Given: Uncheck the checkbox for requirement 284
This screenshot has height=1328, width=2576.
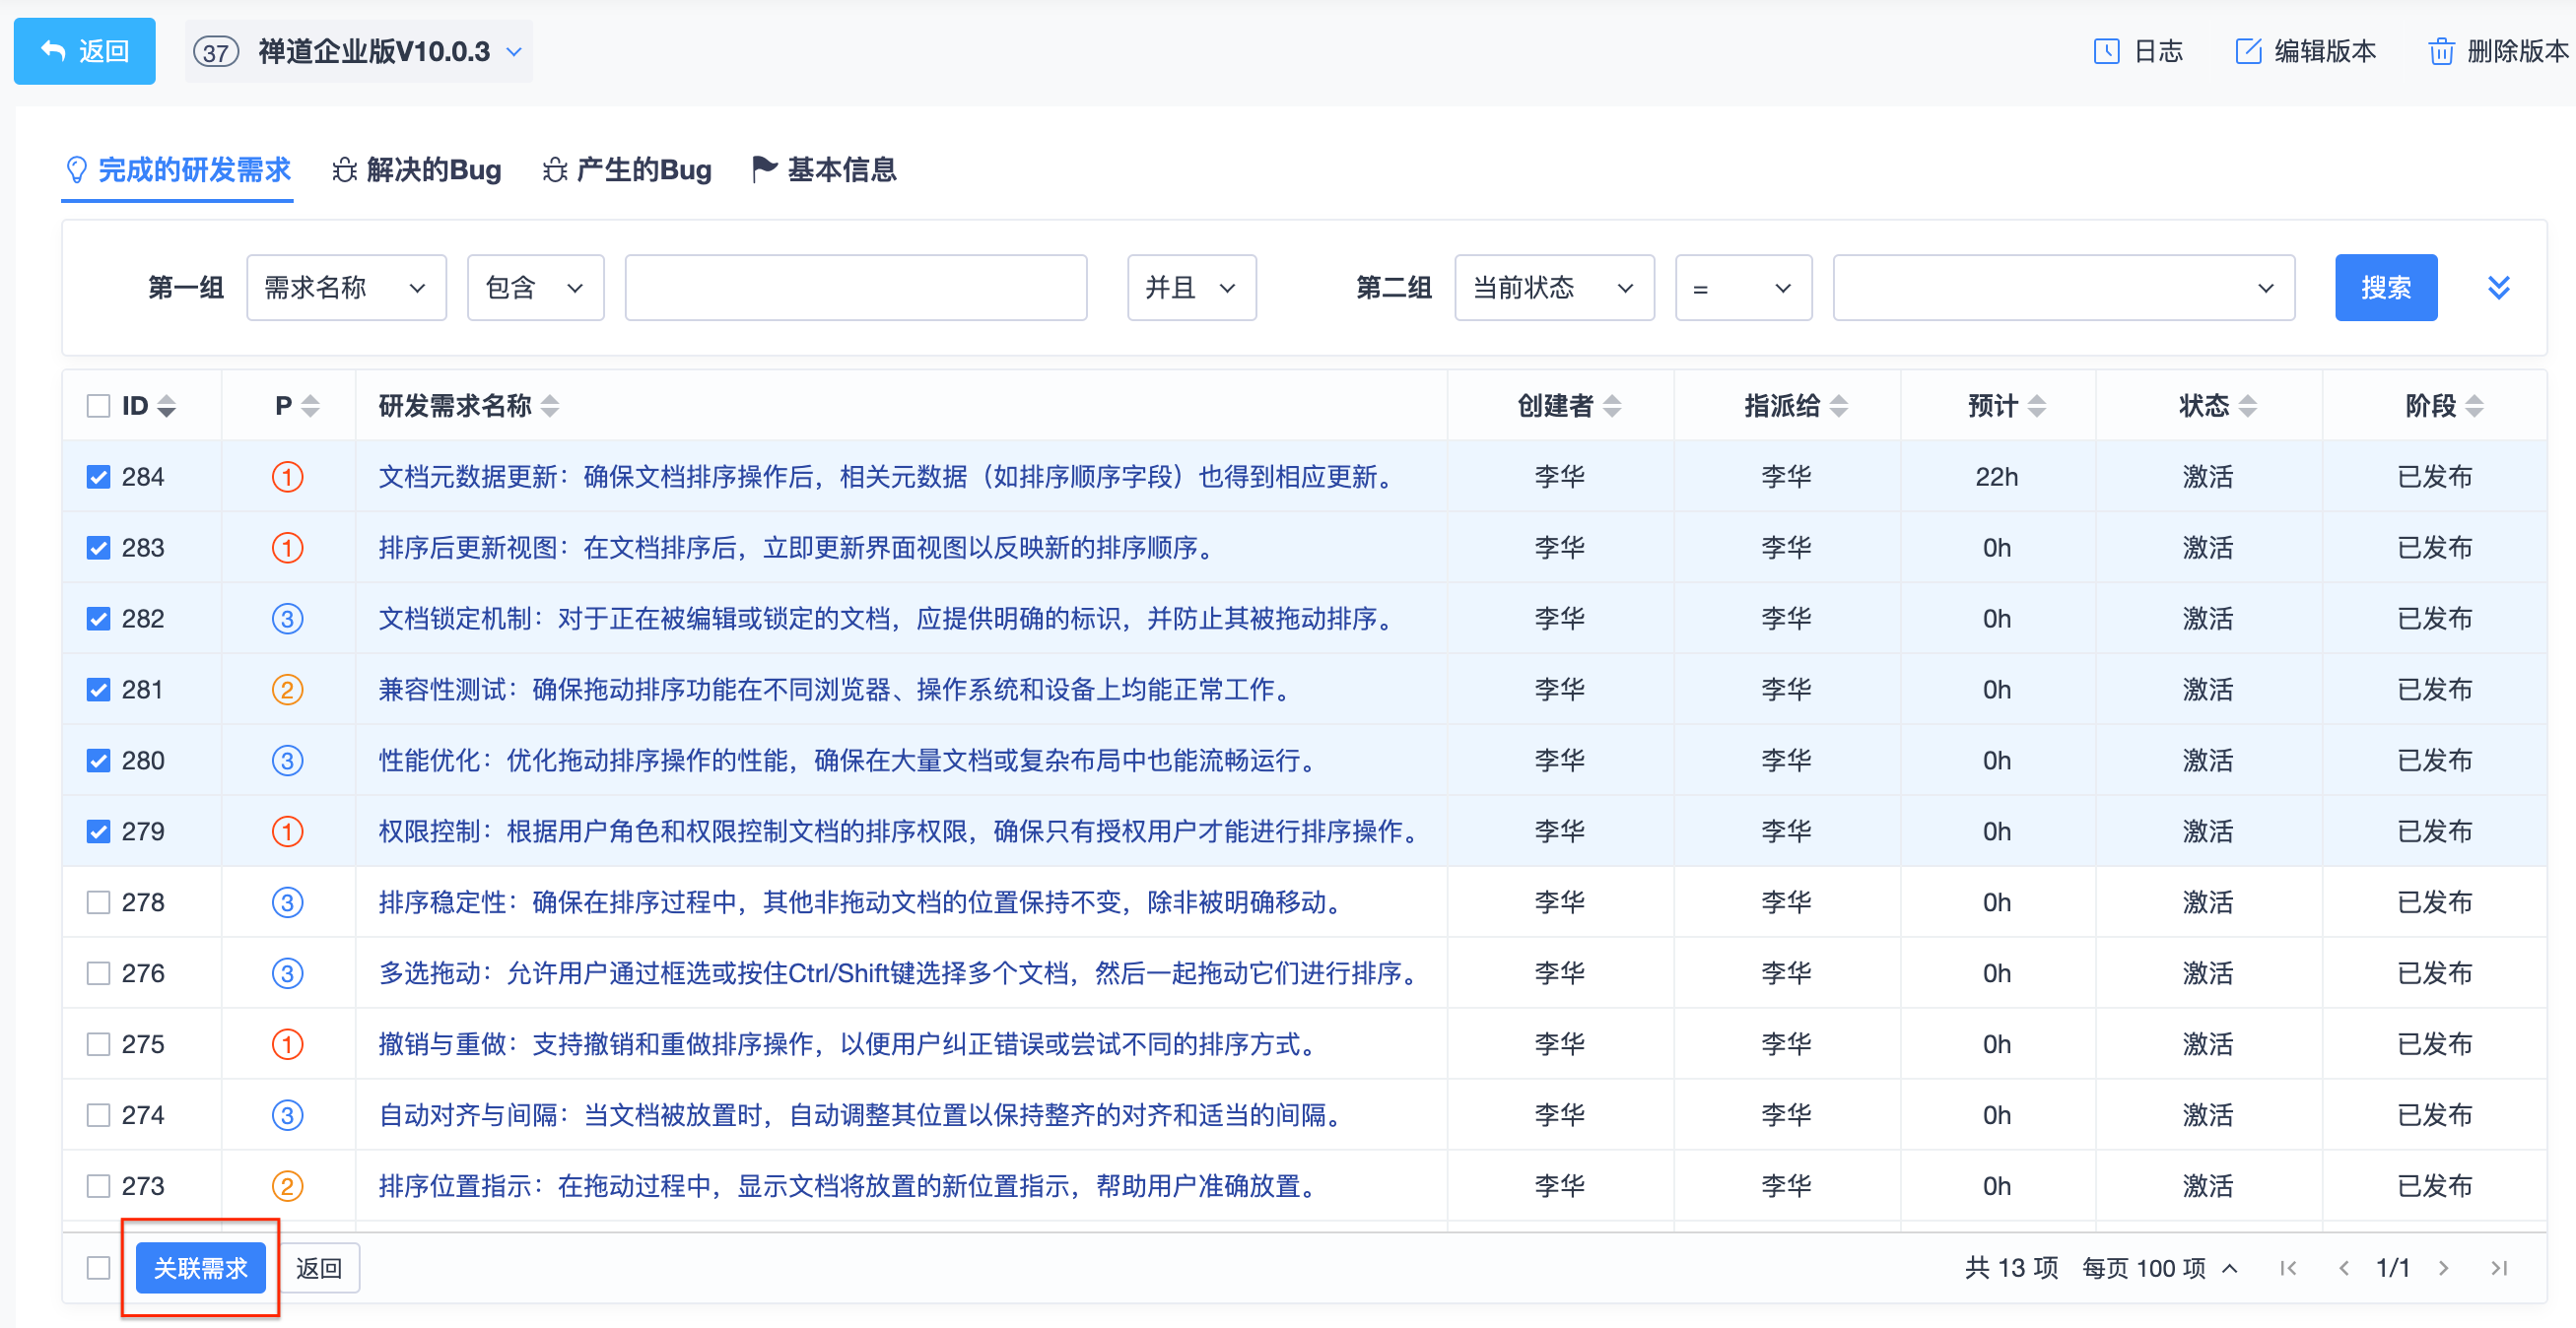Looking at the screenshot, I should coord(98,477).
